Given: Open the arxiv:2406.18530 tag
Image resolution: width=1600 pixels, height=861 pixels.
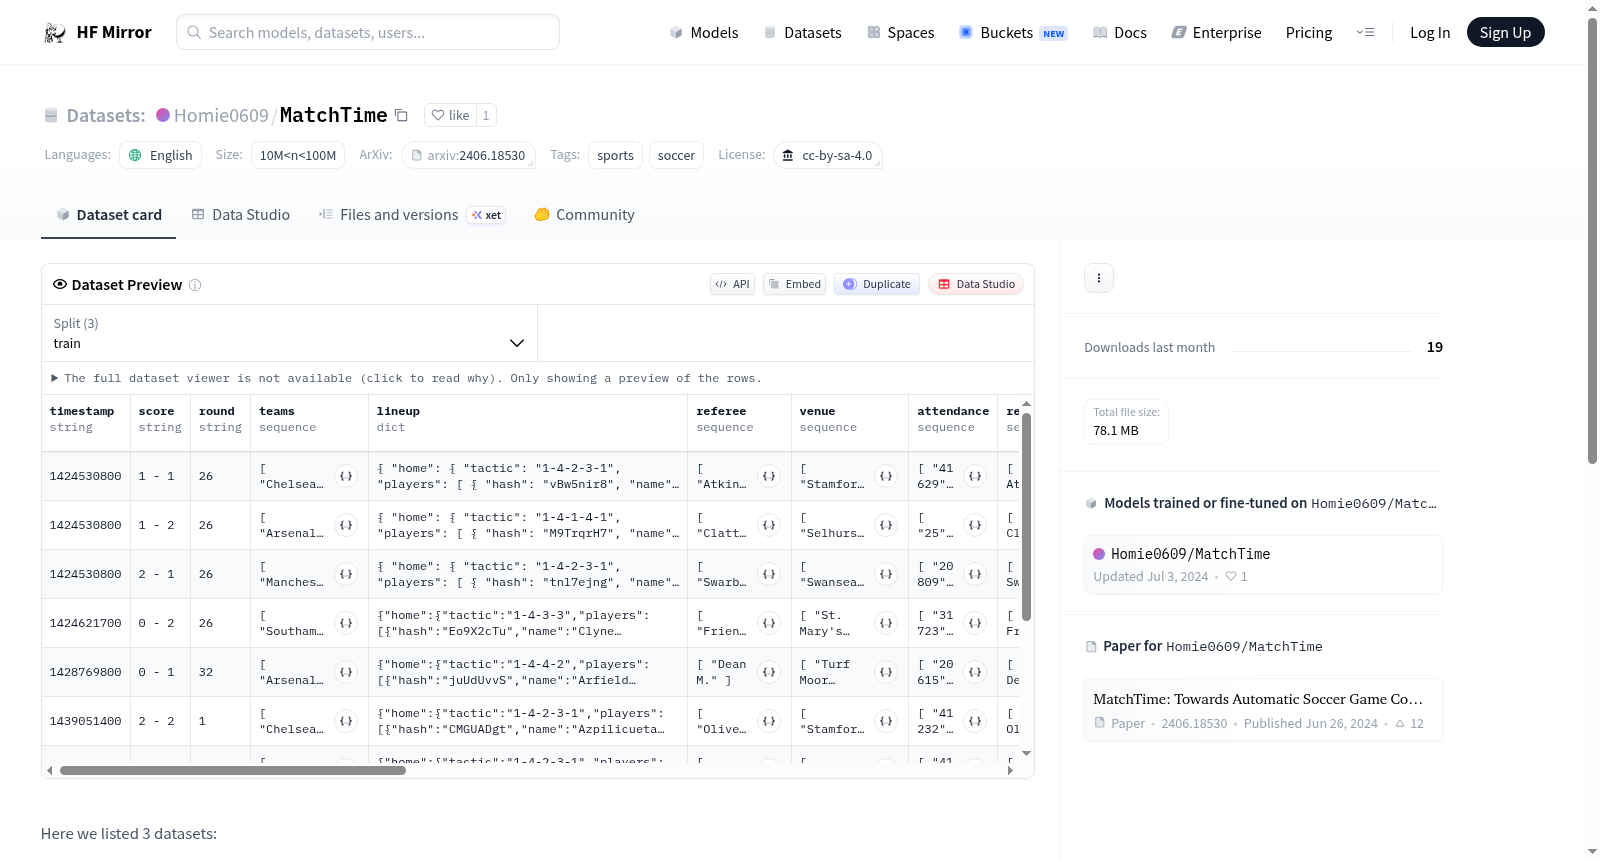Looking at the screenshot, I should 468,155.
